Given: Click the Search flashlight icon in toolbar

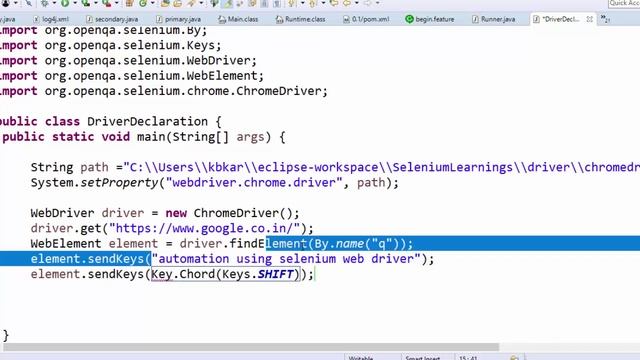Looking at the screenshot, I should coord(191,3).
